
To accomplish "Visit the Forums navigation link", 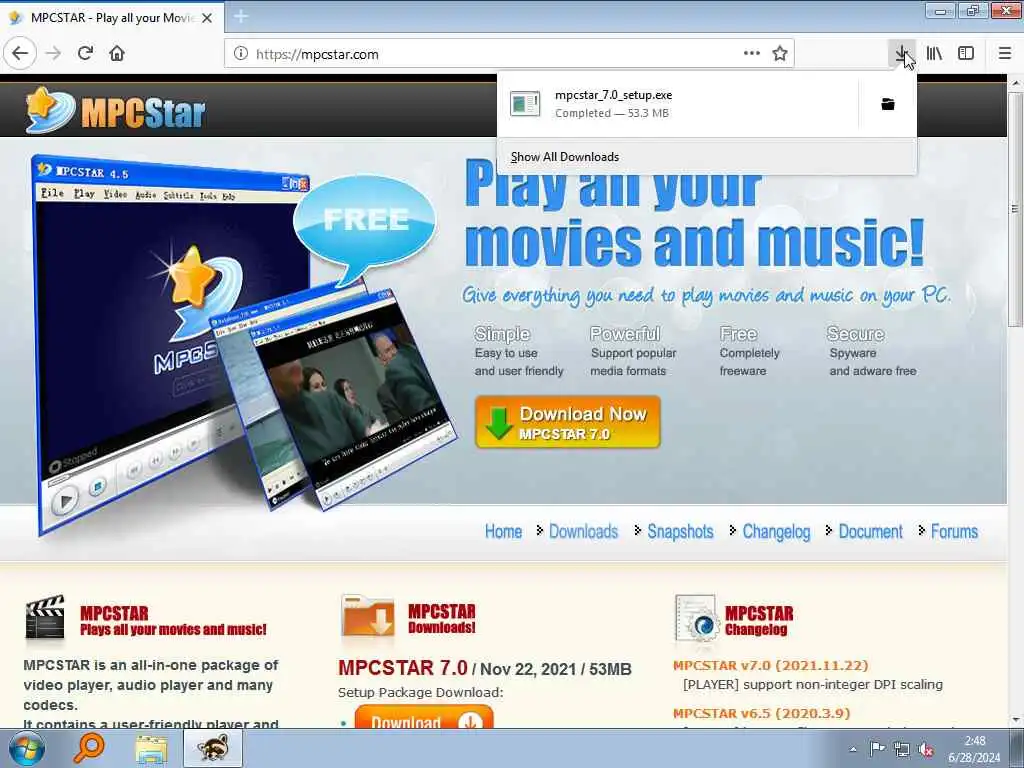I will pos(954,532).
